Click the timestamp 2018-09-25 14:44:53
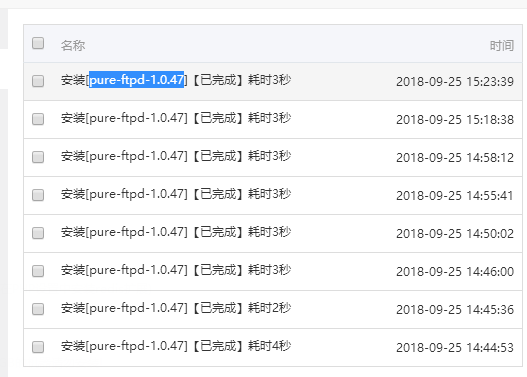The image size is (527, 377). tap(455, 347)
